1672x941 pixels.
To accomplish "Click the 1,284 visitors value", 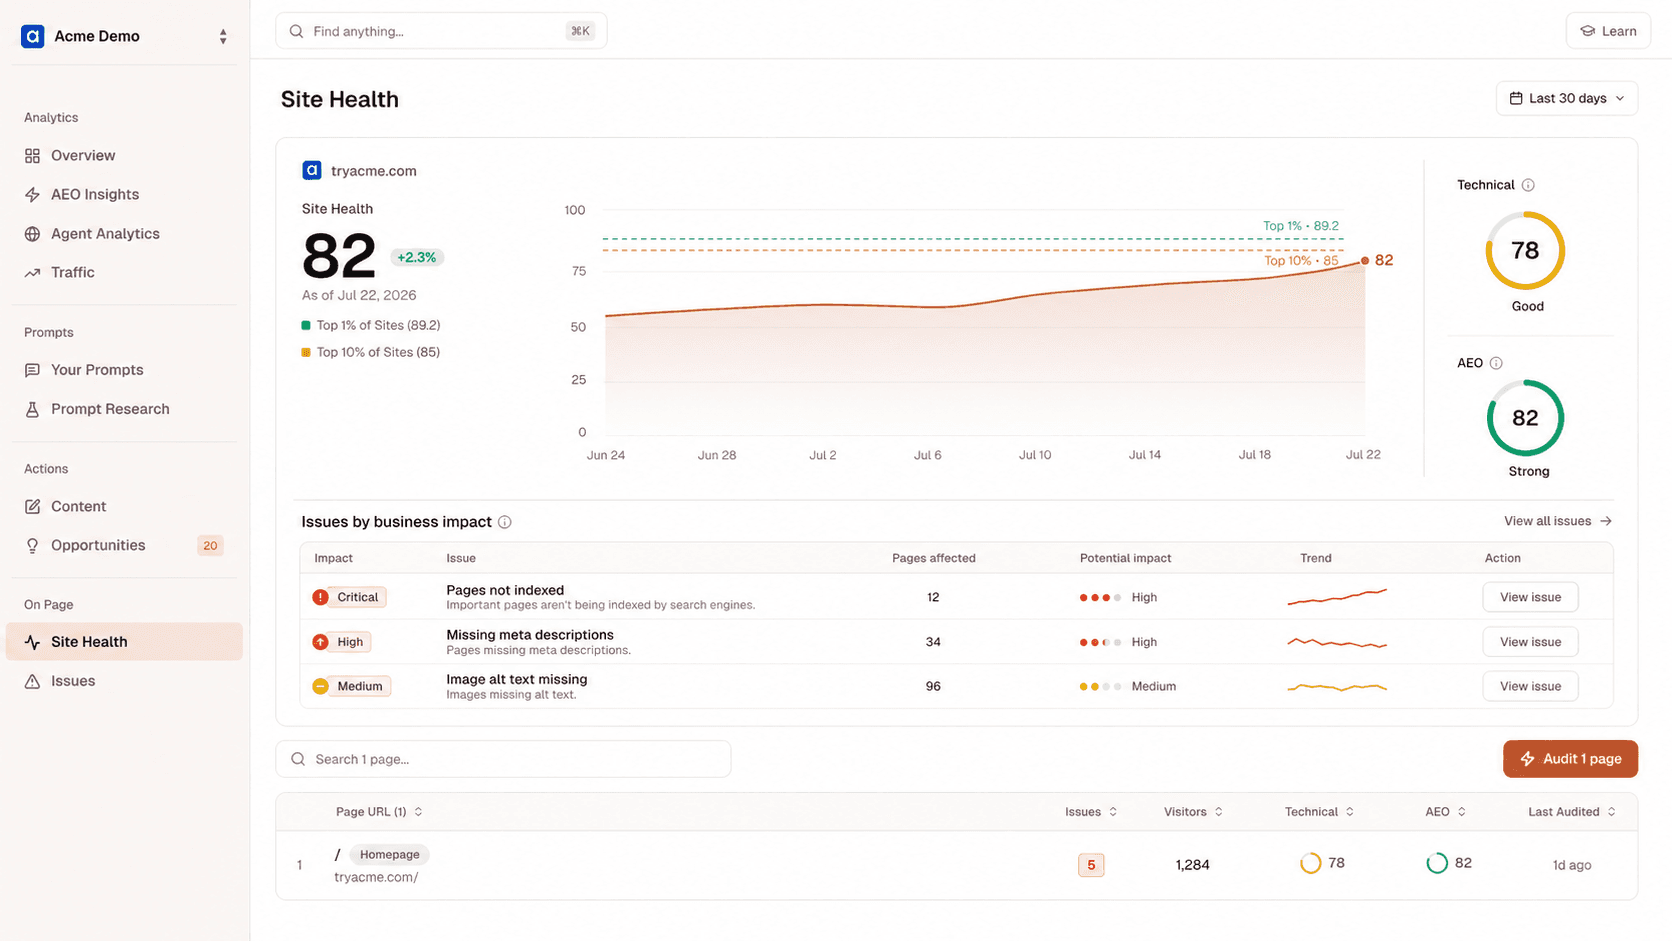I will pyautogui.click(x=1192, y=865).
